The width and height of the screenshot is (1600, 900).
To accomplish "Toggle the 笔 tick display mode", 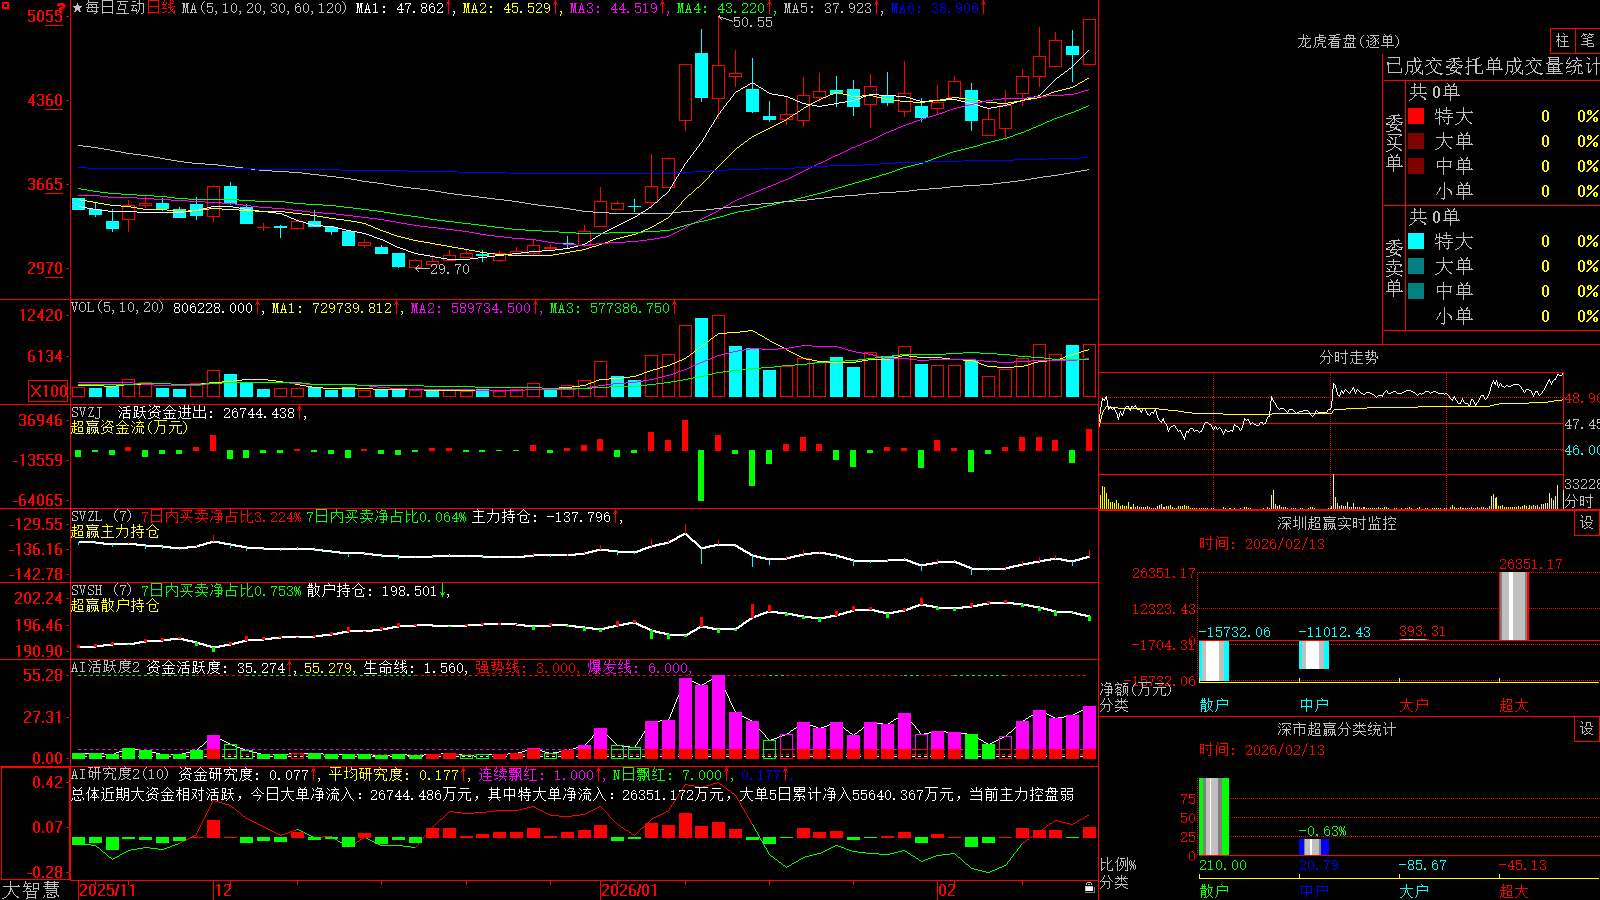I will click(1587, 40).
